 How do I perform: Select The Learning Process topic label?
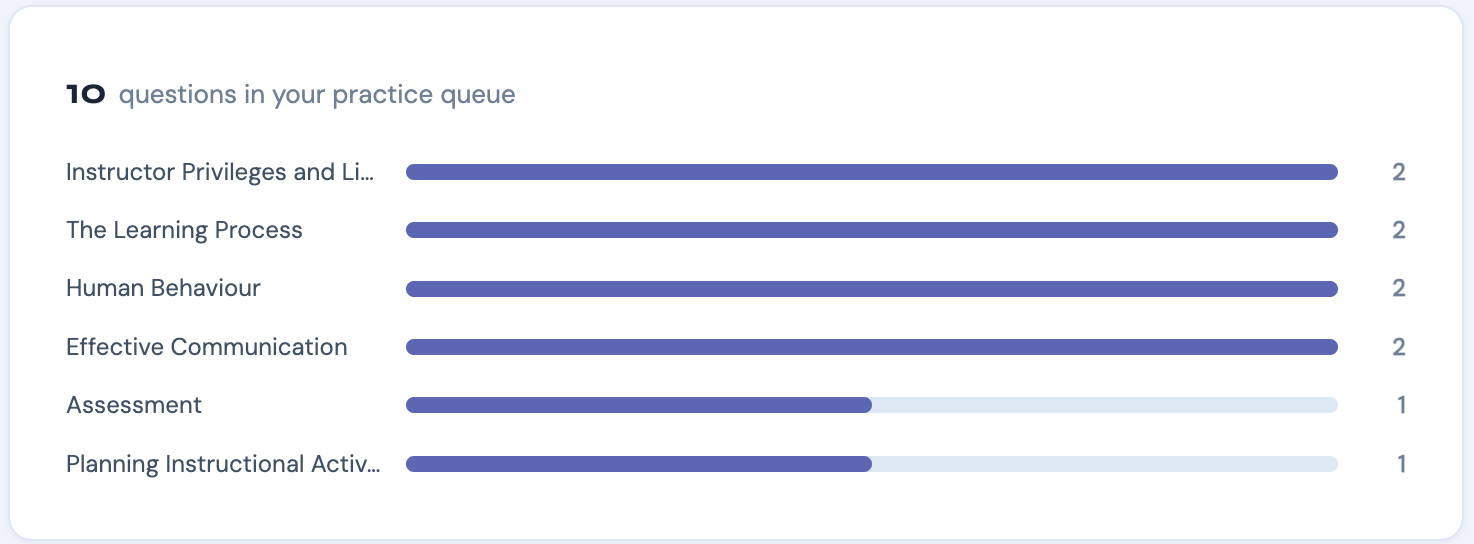tap(184, 230)
